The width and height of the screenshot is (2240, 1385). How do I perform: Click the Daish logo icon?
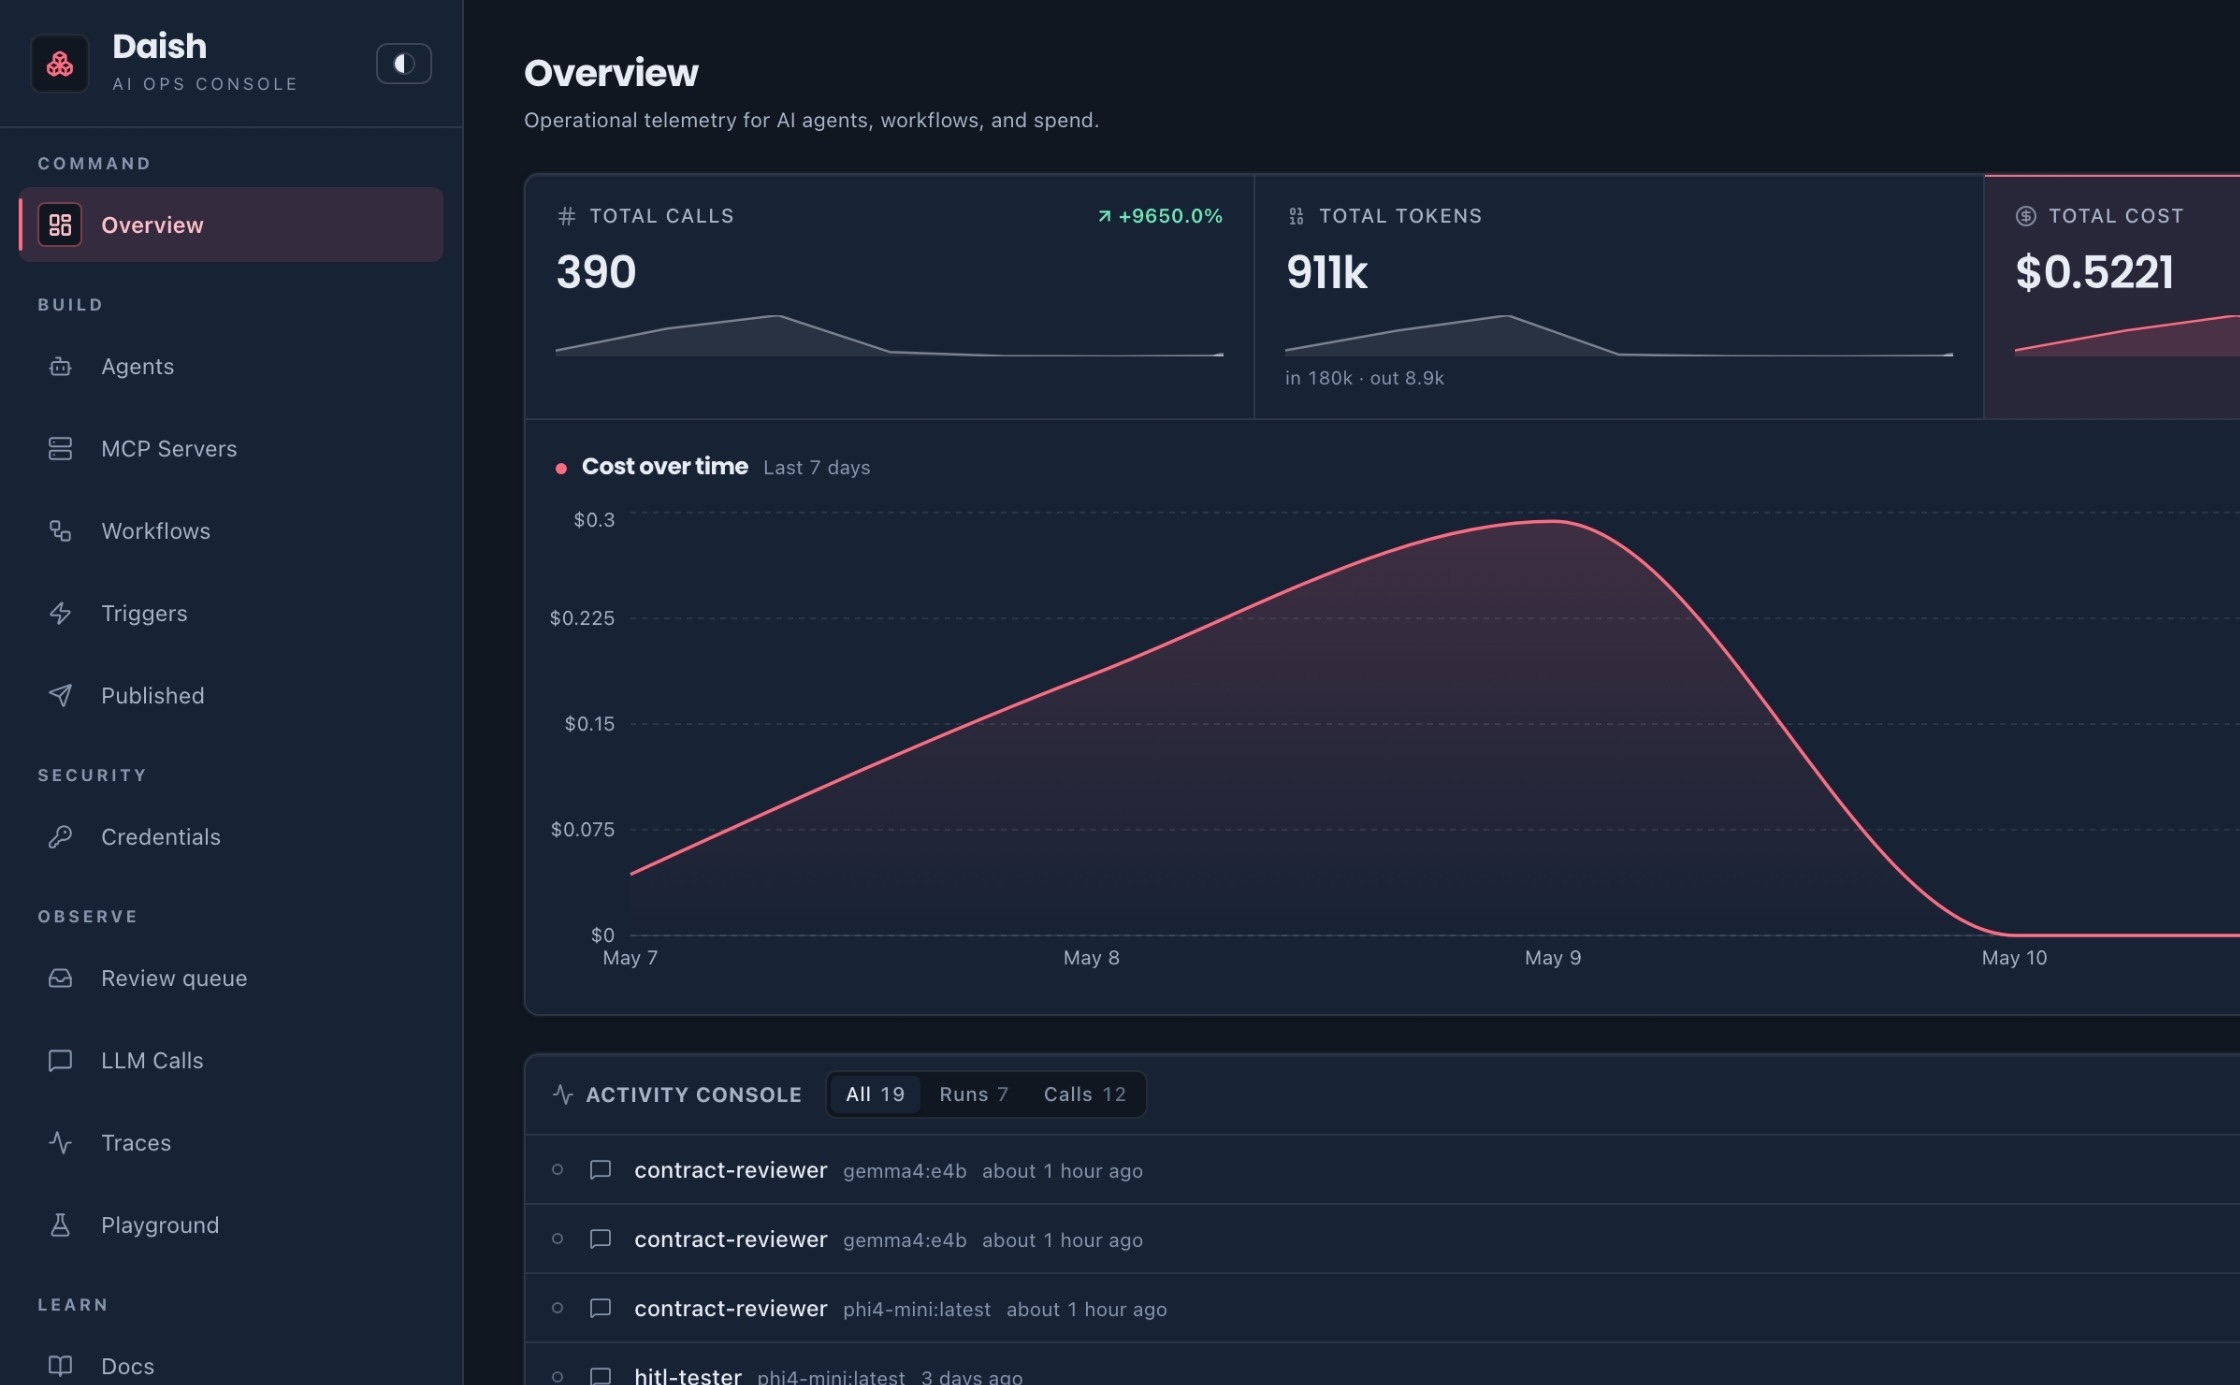coord(60,64)
